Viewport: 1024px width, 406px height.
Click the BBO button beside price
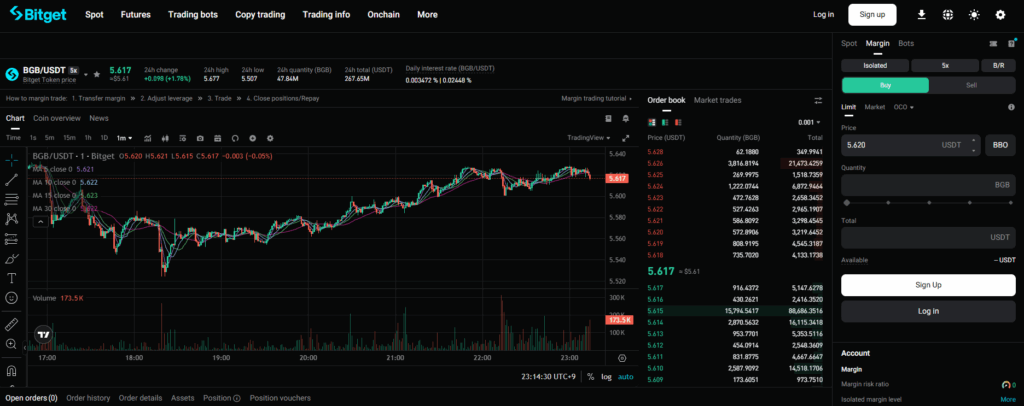click(1000, 145)
